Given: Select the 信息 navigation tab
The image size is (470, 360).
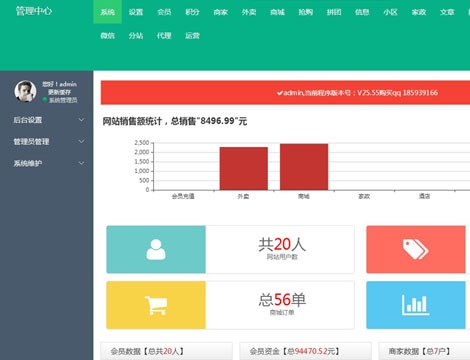Looking at the screenshot, I should coord(362,12).
